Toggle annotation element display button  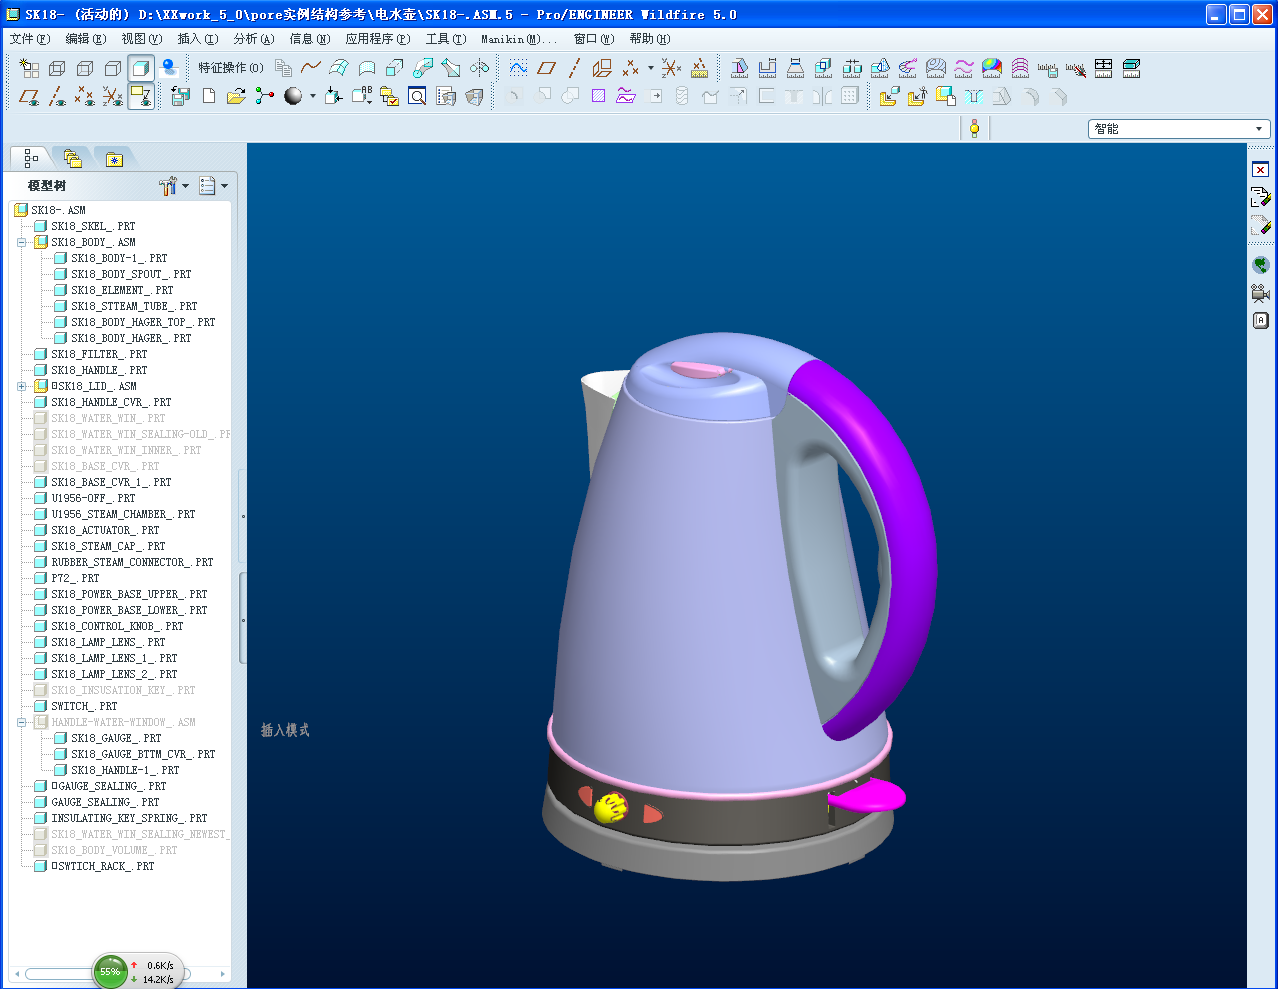pos(141,96)
